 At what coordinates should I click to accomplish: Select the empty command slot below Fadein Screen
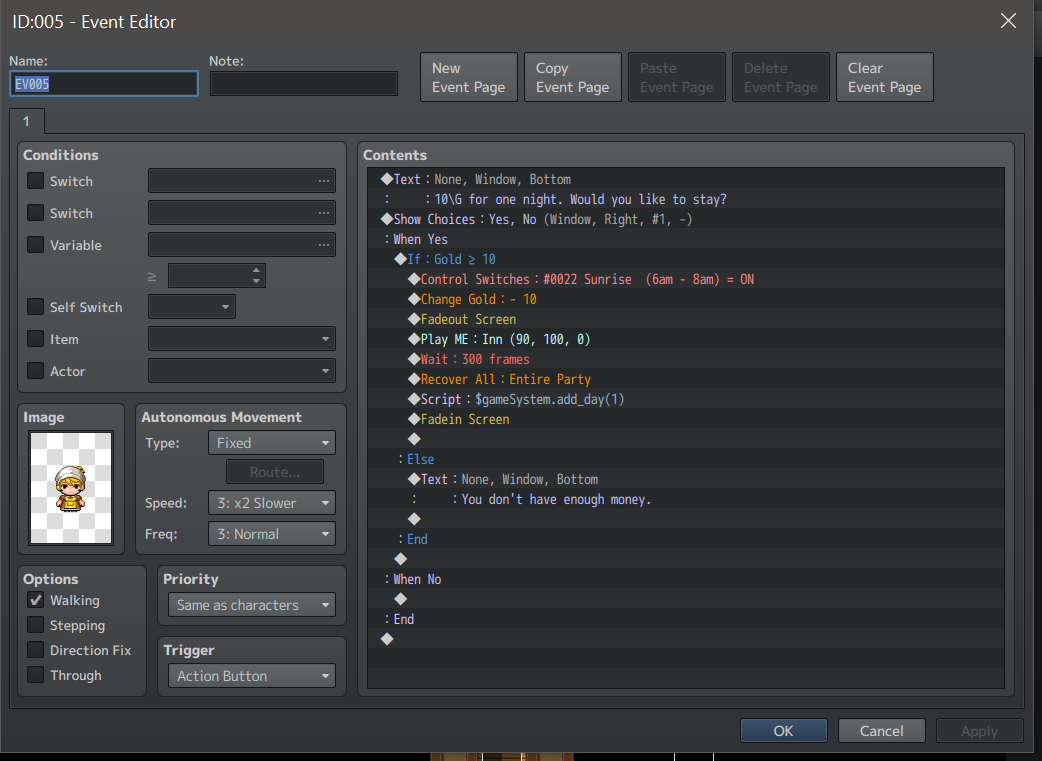(686, 439)
